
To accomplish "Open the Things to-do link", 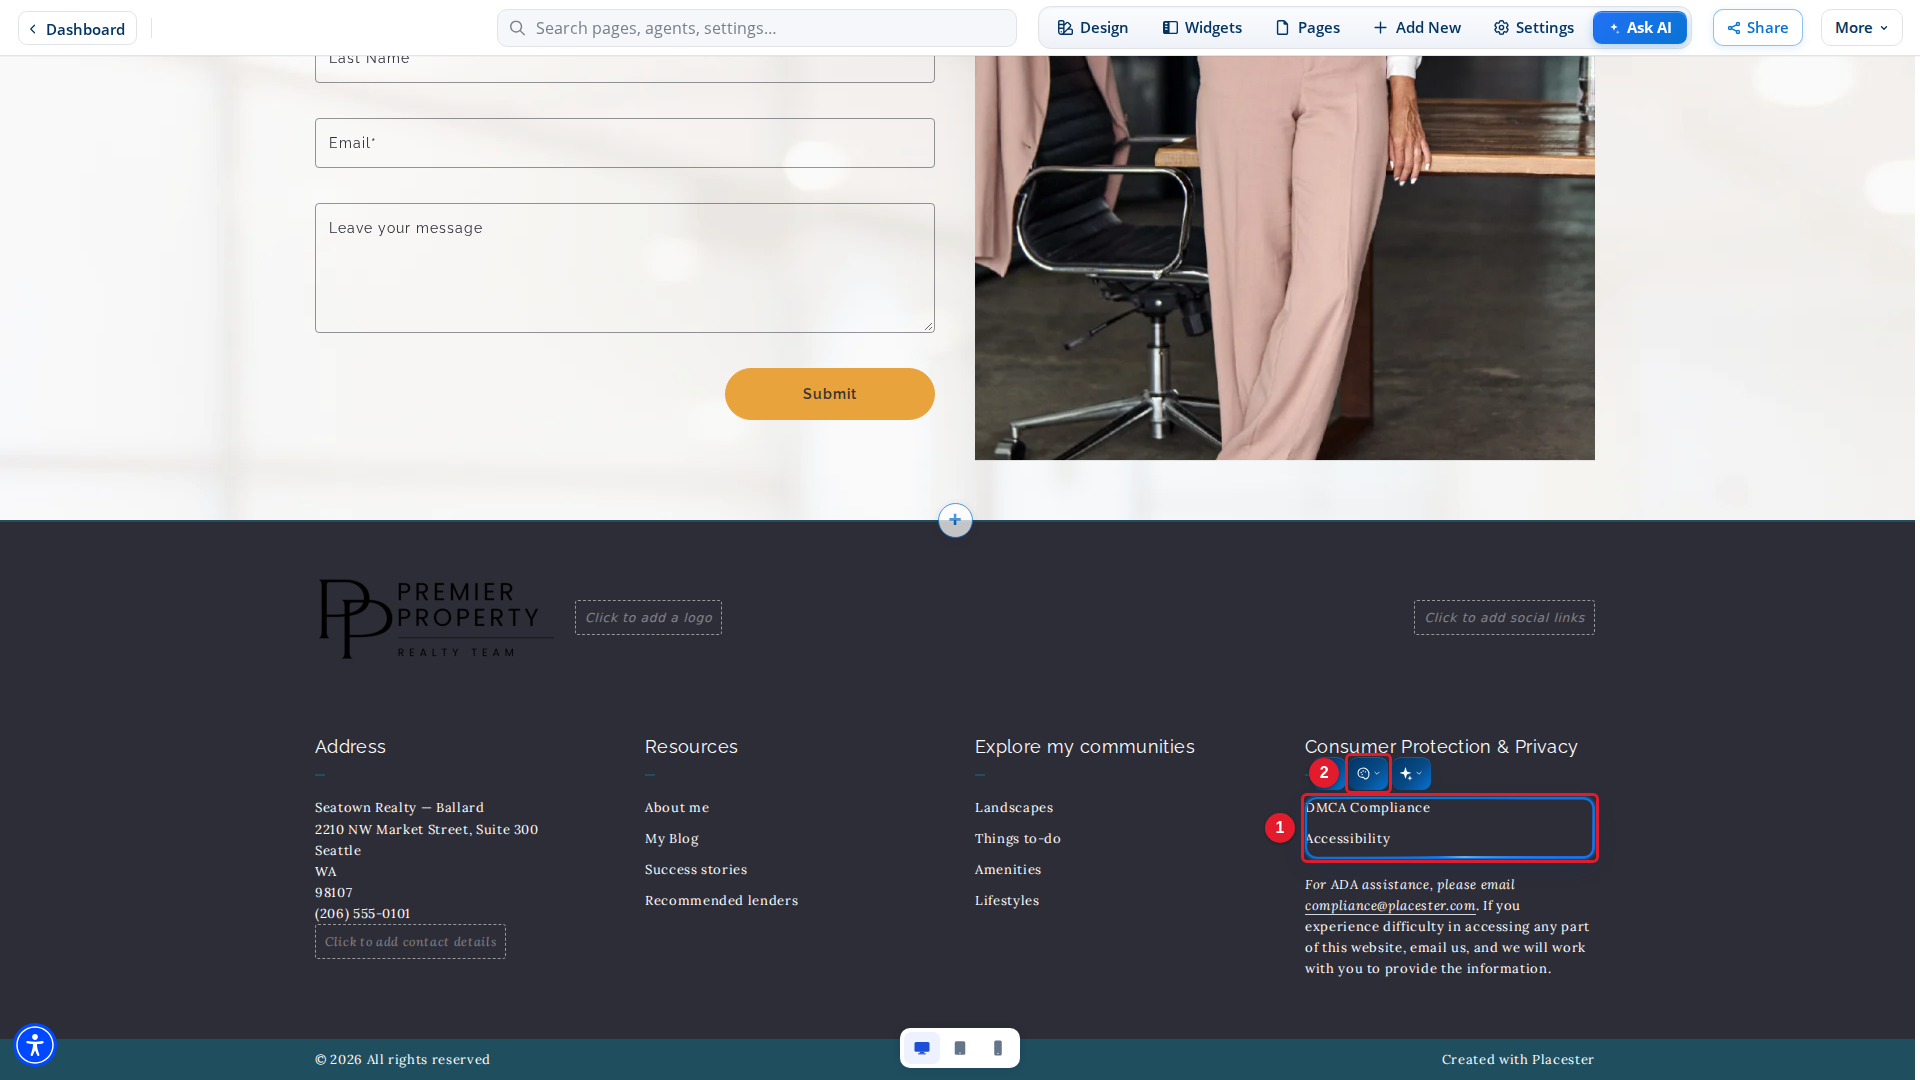I will tap(1018, 839).
